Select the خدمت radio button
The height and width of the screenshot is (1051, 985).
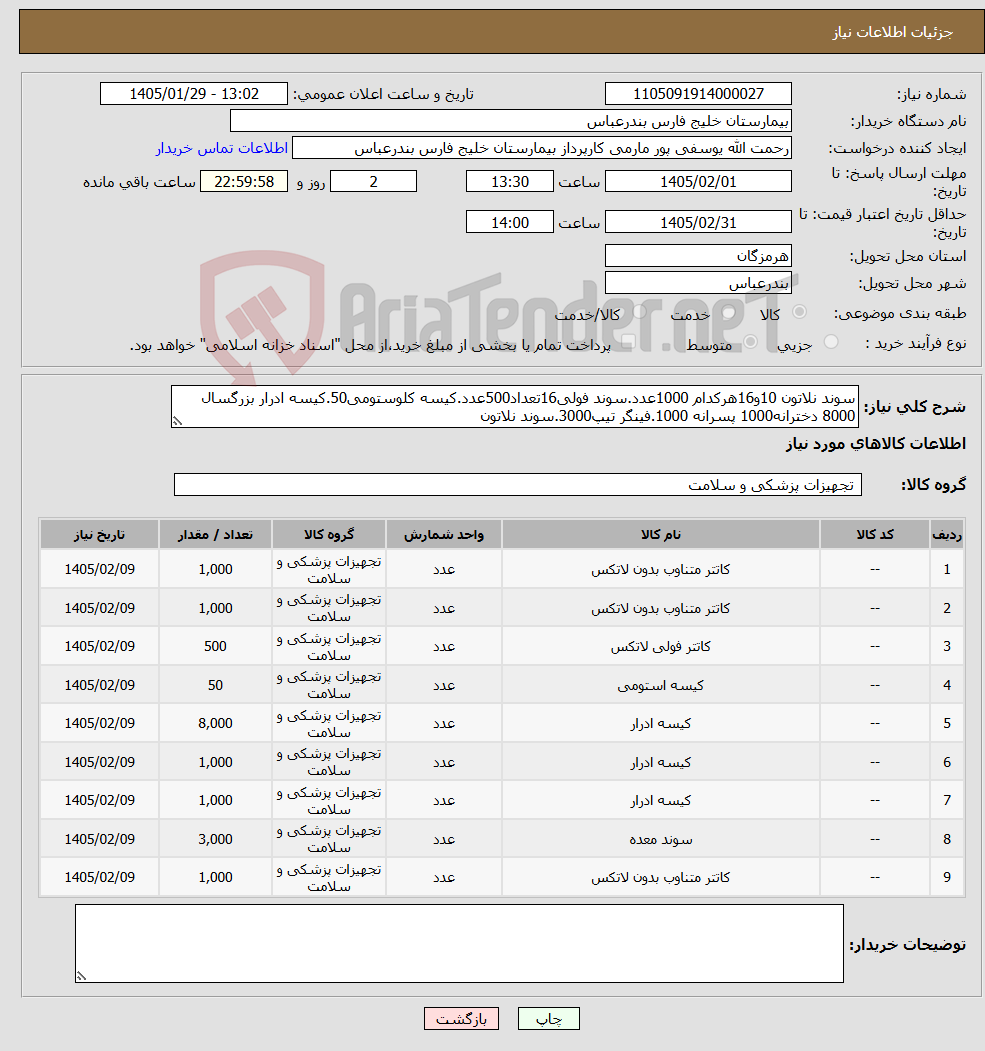728,312
